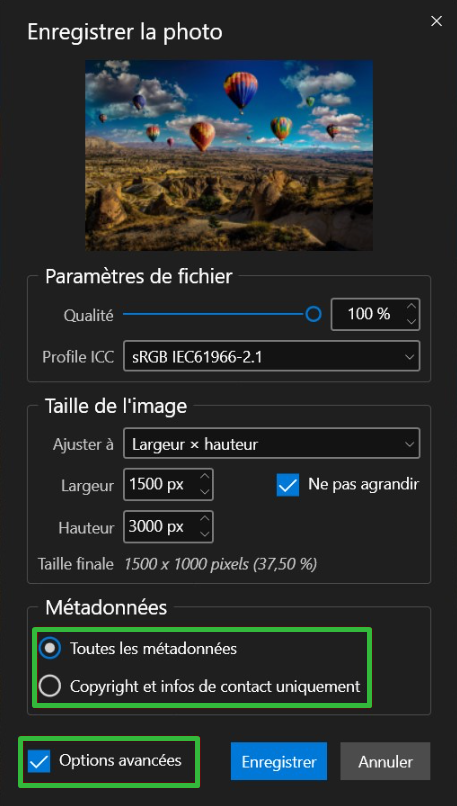Disable Options avancées checkbox

point(39,761)
